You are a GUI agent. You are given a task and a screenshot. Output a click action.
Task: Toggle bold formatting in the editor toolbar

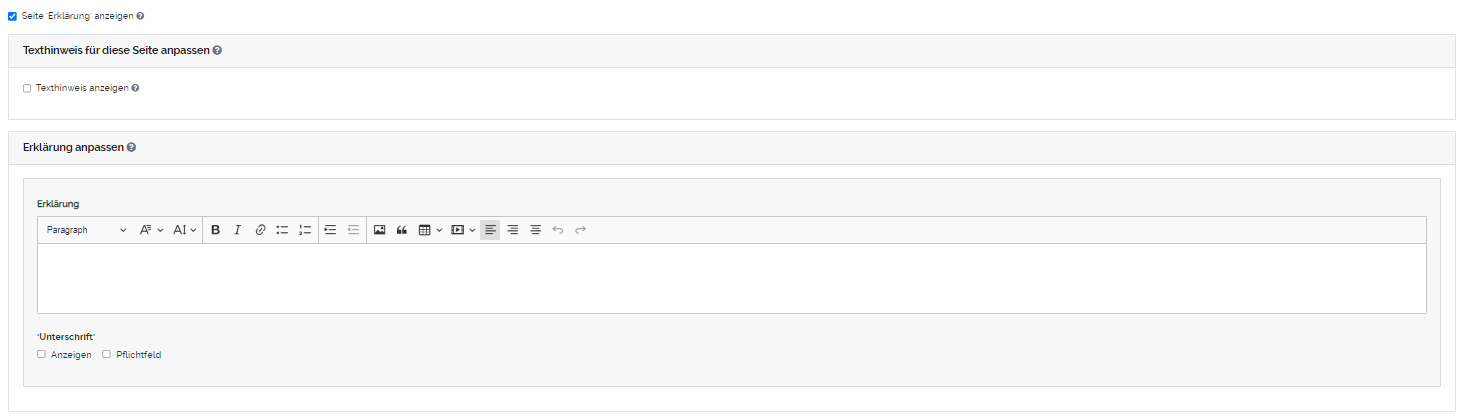tap(215, 230)
